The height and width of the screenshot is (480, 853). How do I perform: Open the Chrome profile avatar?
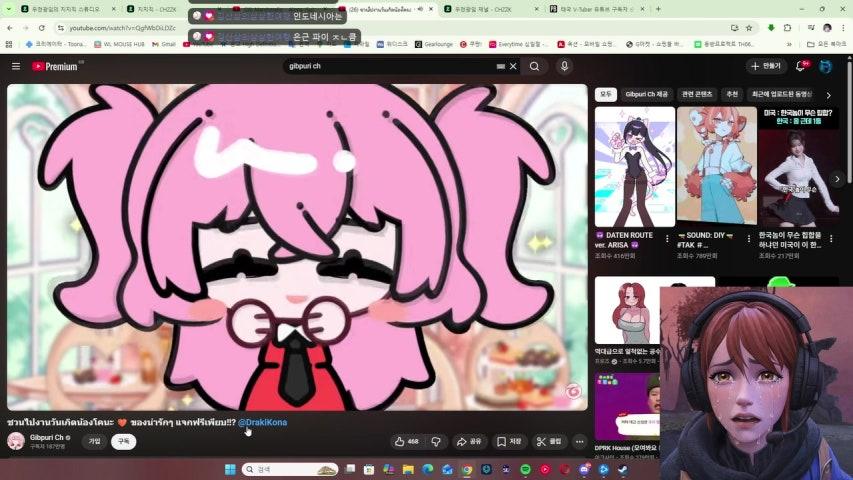(827, 27)
